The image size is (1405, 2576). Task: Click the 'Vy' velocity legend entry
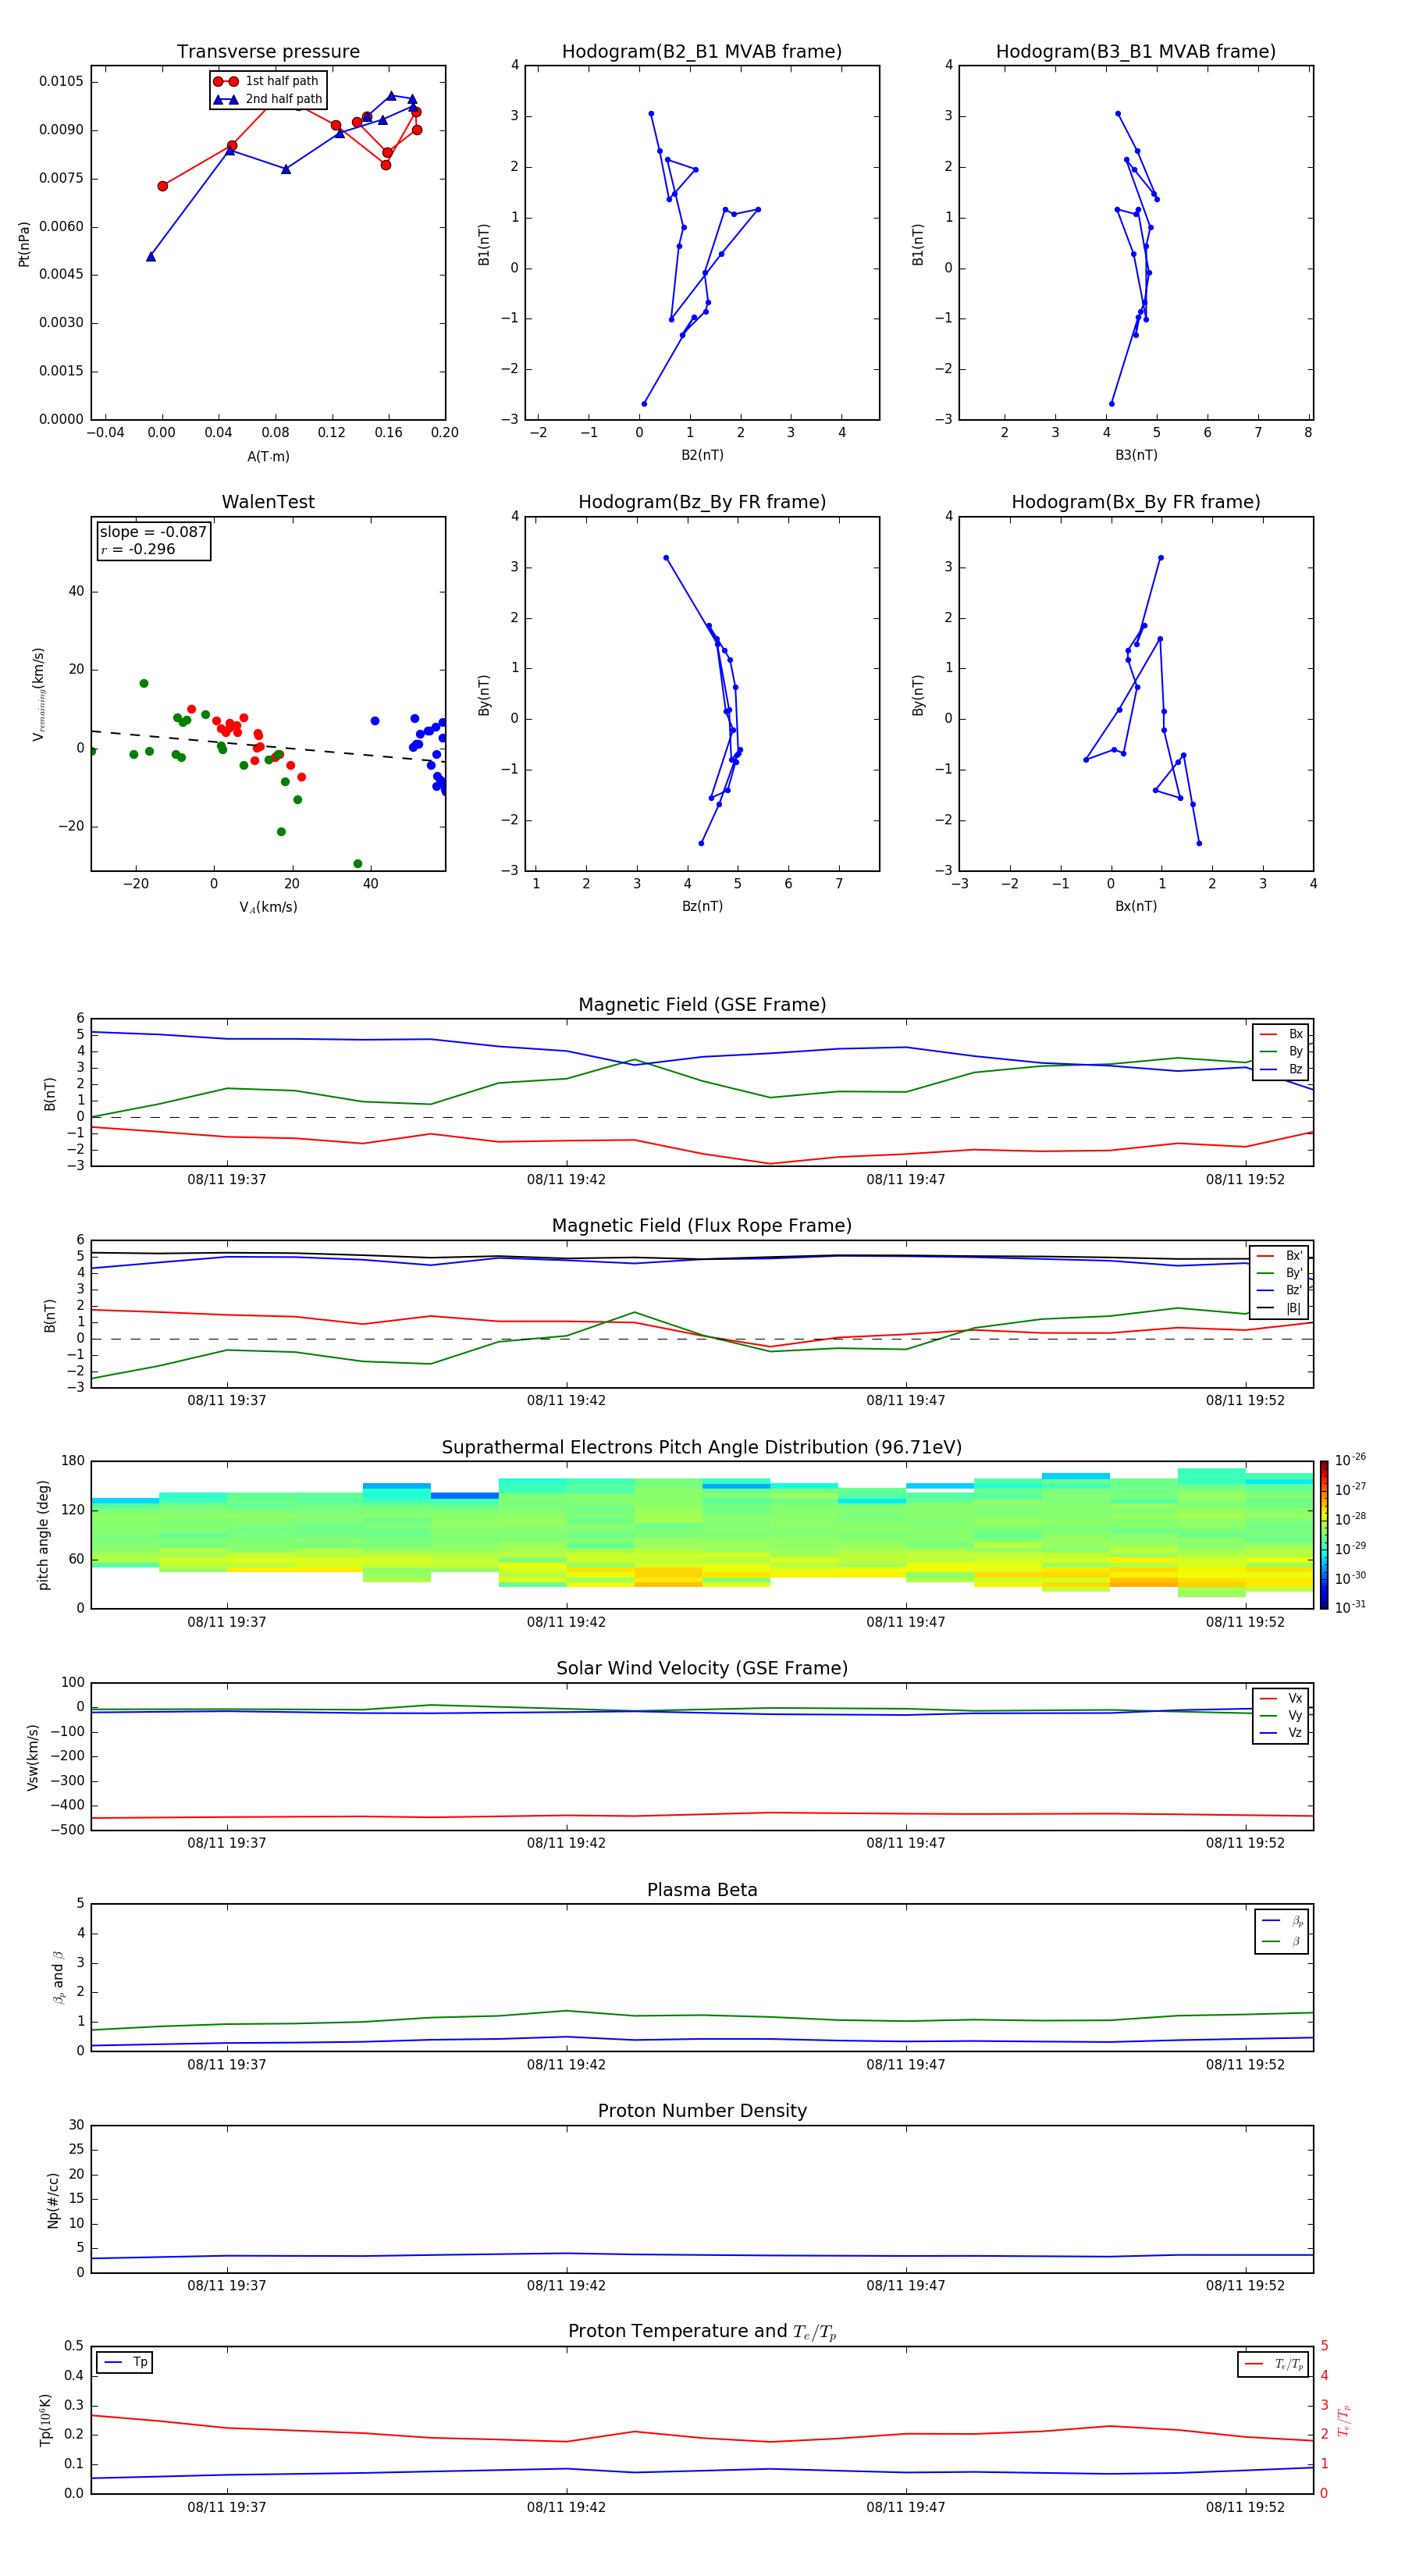(x=1282, y=1715)
